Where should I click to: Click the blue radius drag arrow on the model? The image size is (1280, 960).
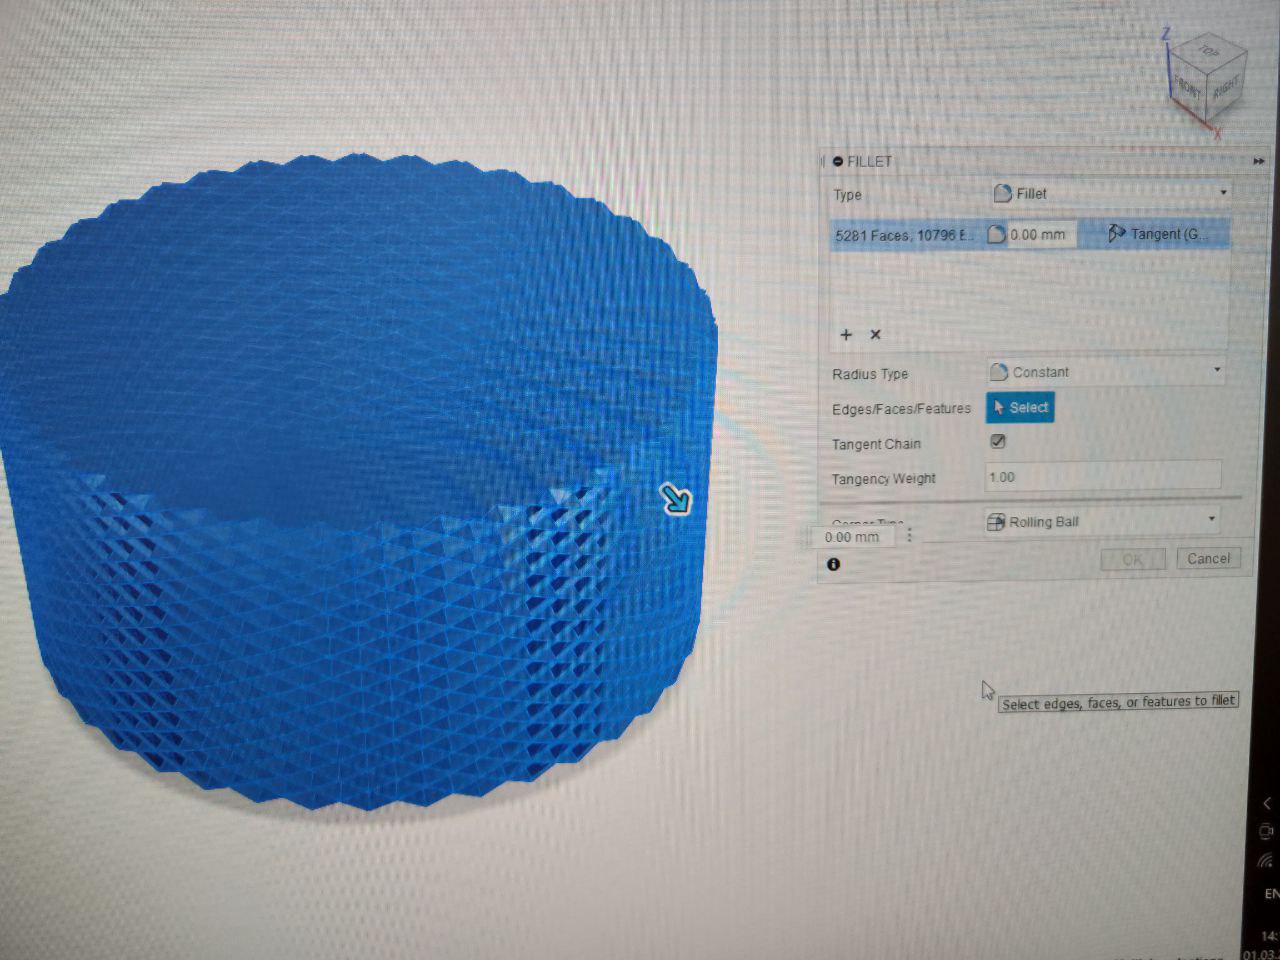coord(677,498)
